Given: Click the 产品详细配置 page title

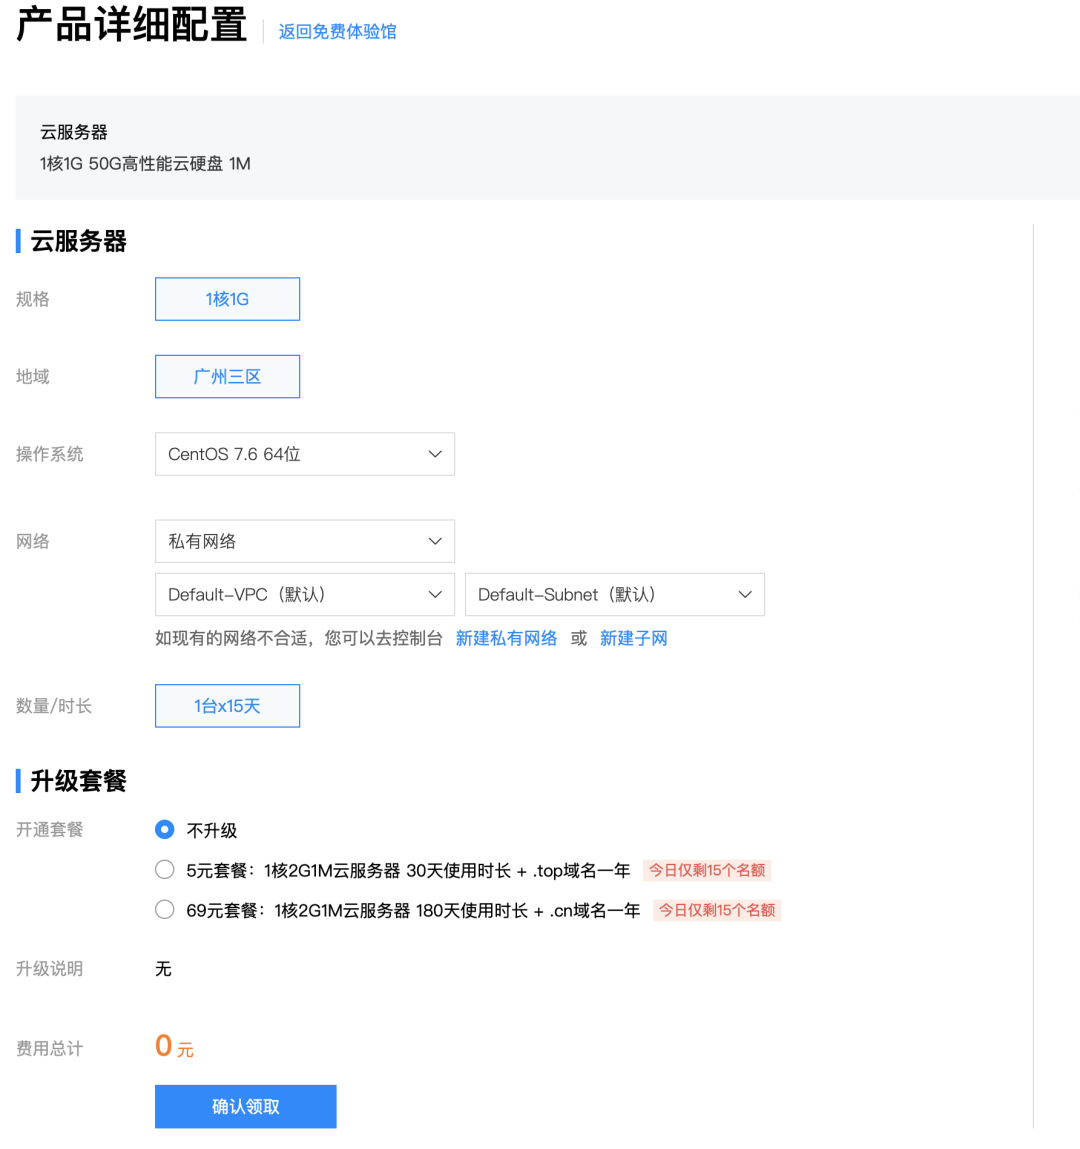Looking at the screenshot, I should [132, 24].
